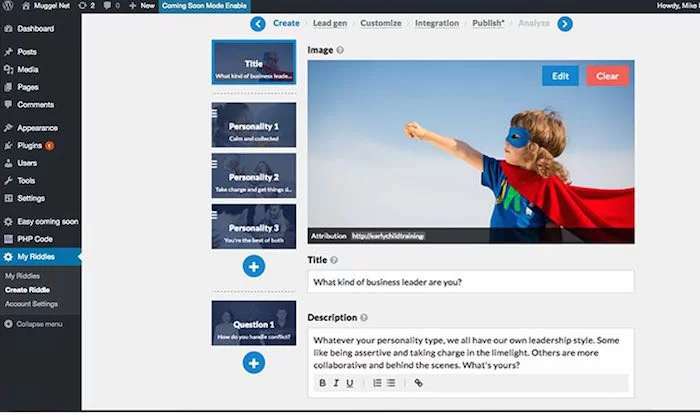
Task: Select the Personality 1 thumbnail
Action: (254, 125)
